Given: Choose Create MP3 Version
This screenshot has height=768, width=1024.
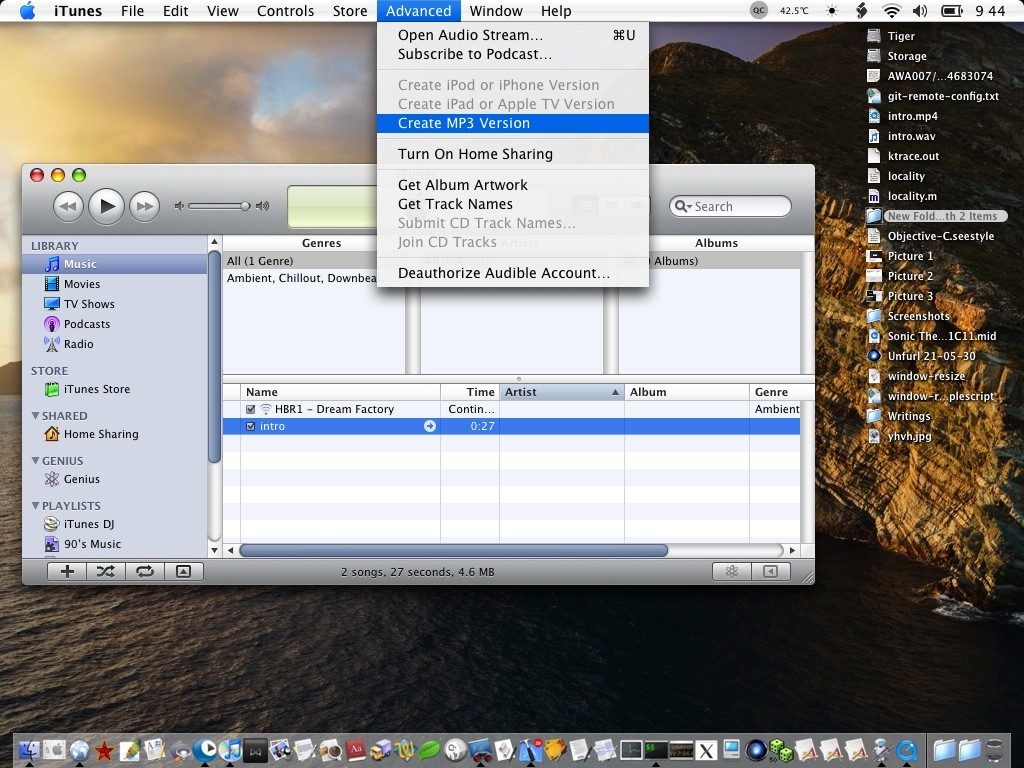Looking at the screenshot, I should click(513, 123).
